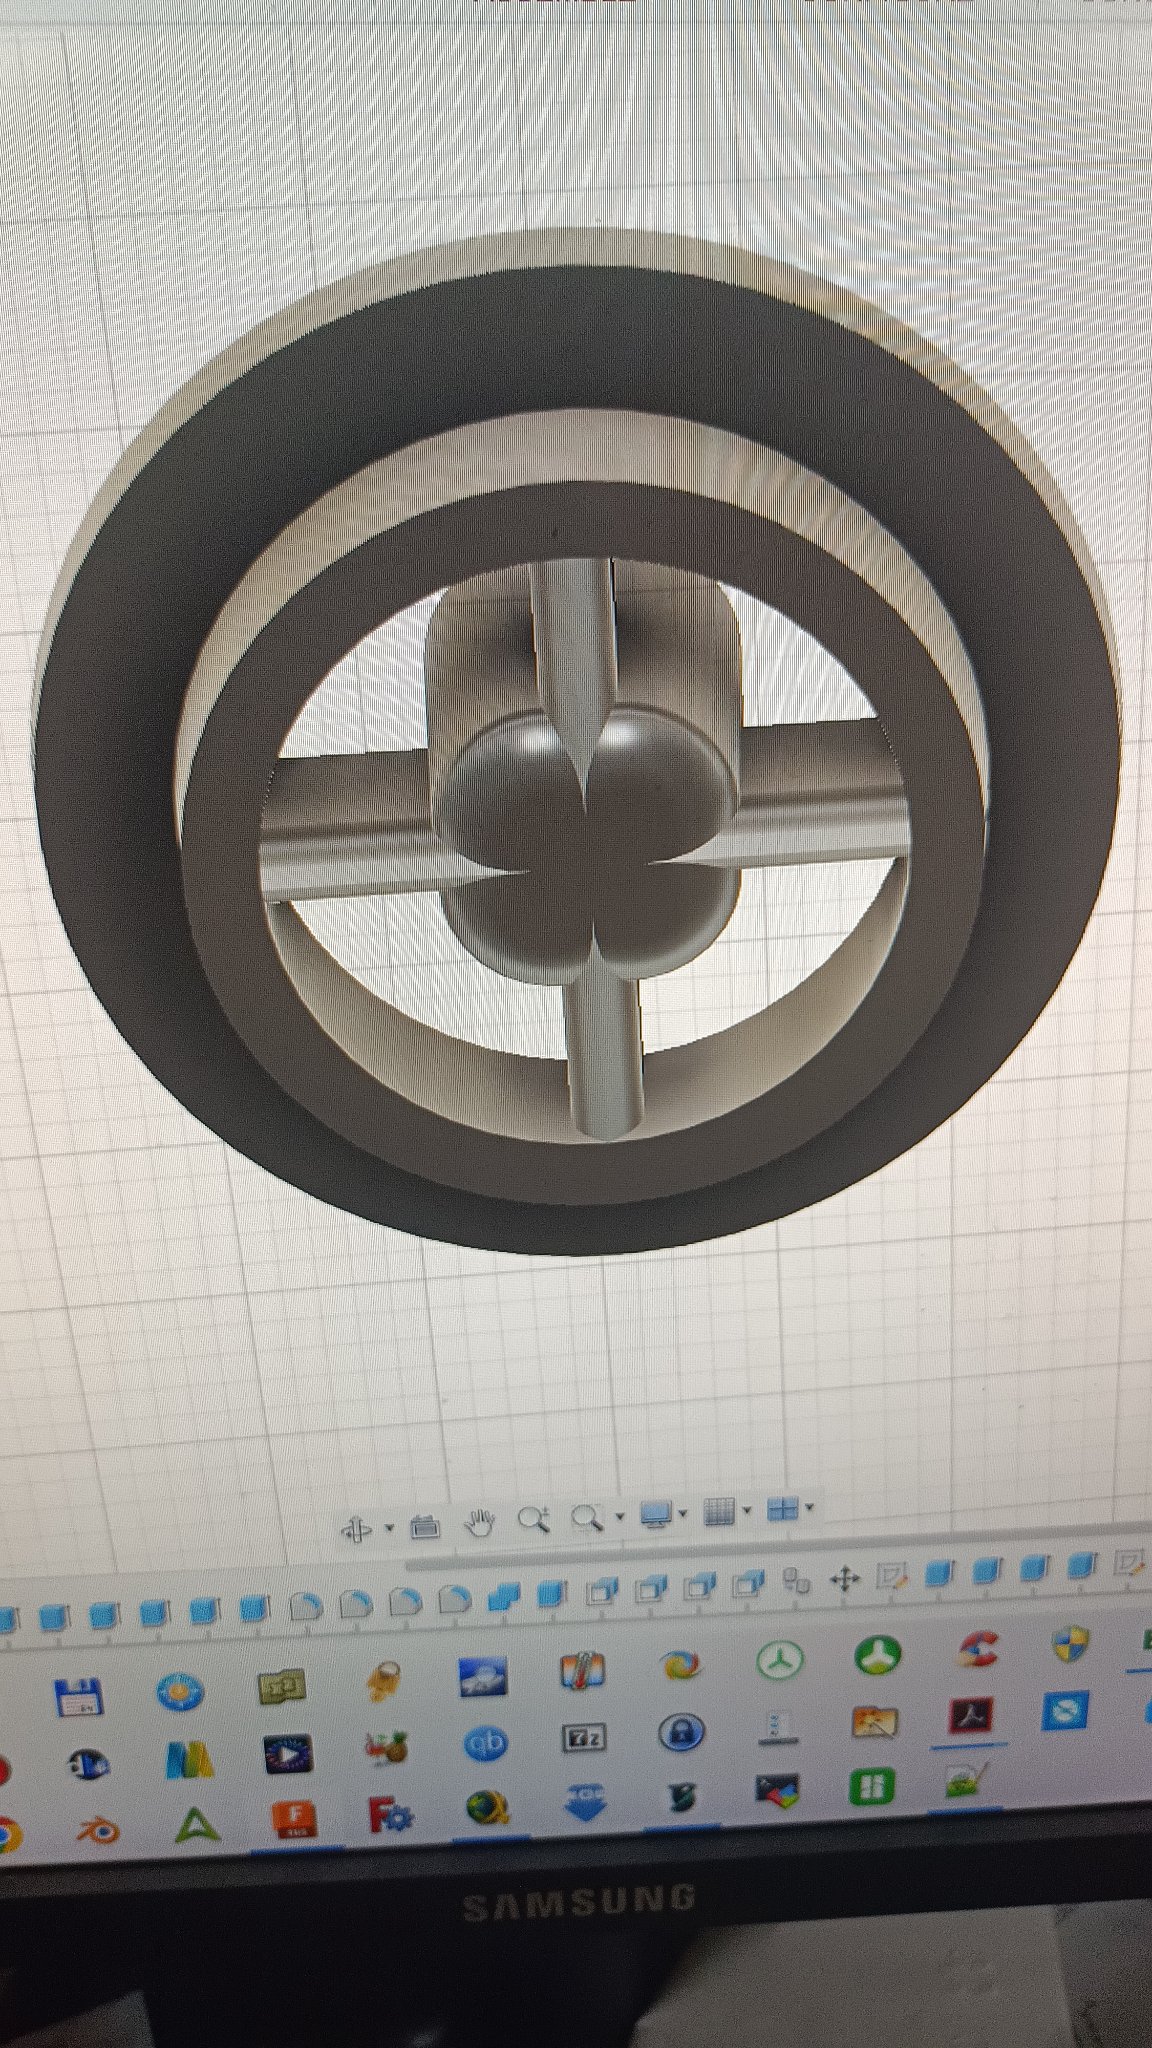Open TeamViewer from the taskbar
The width and height of the screenshot is (1152, 2048).
pos(1064,1711)
